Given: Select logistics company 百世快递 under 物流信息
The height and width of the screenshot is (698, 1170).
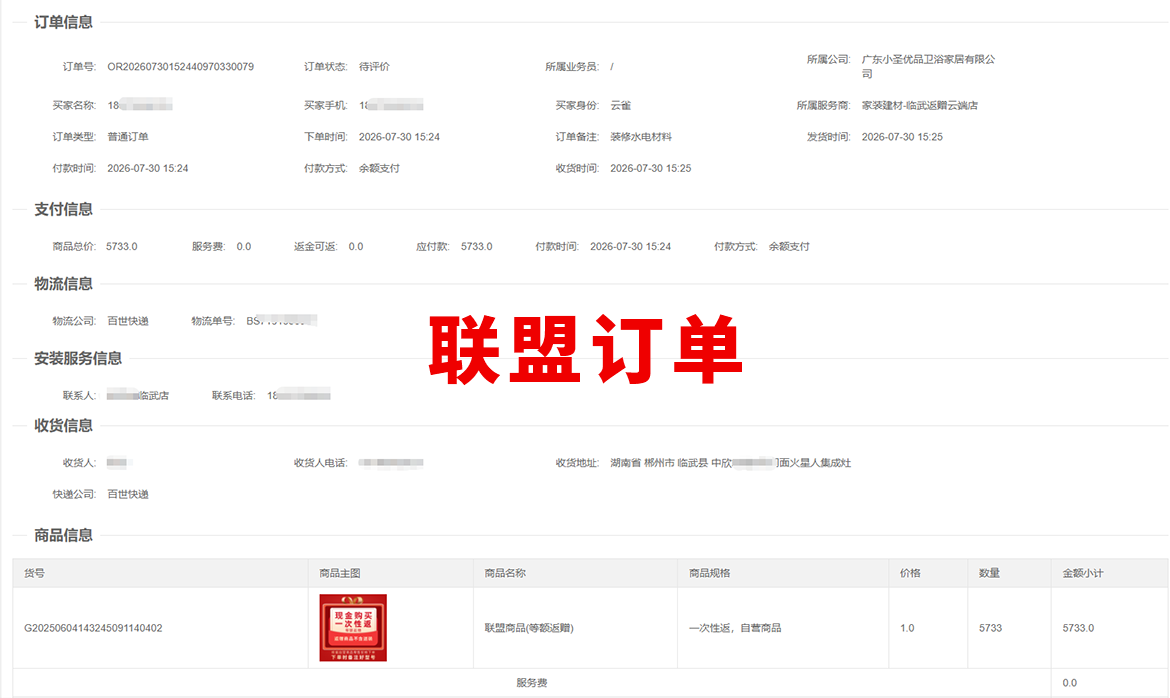Looking at the screenshot, I should click(x=128, y=321).
